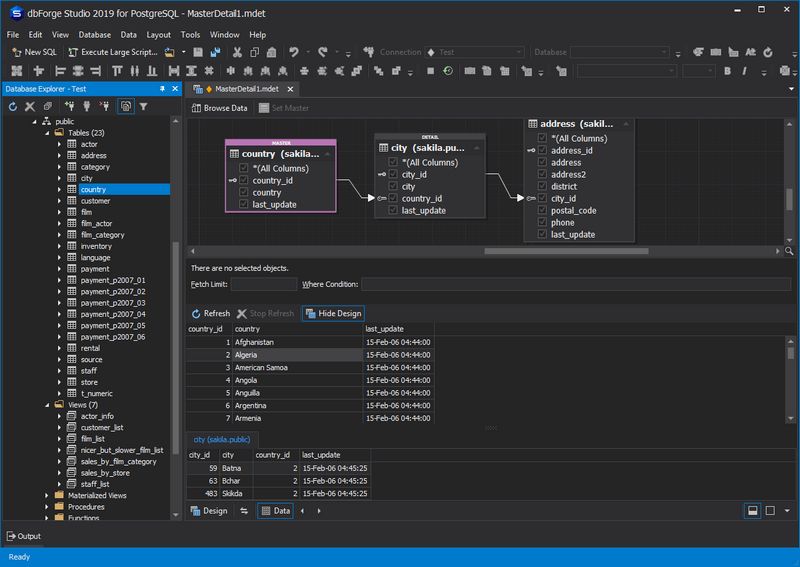Toggle postal_code checkbox in address table

tap(542, 211)
